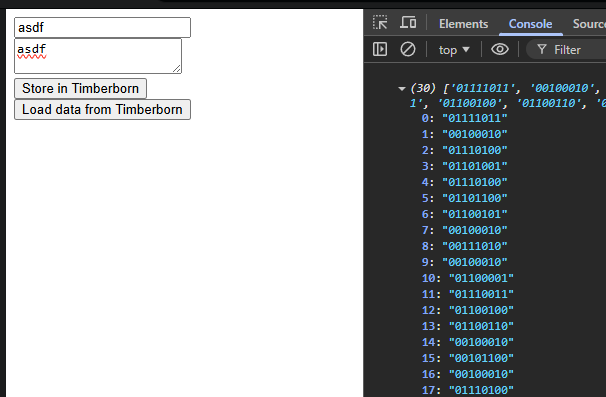Screen dimensions: 606x397
Task: Select array entry 15: "00101100"
Action: coord(468,358)
